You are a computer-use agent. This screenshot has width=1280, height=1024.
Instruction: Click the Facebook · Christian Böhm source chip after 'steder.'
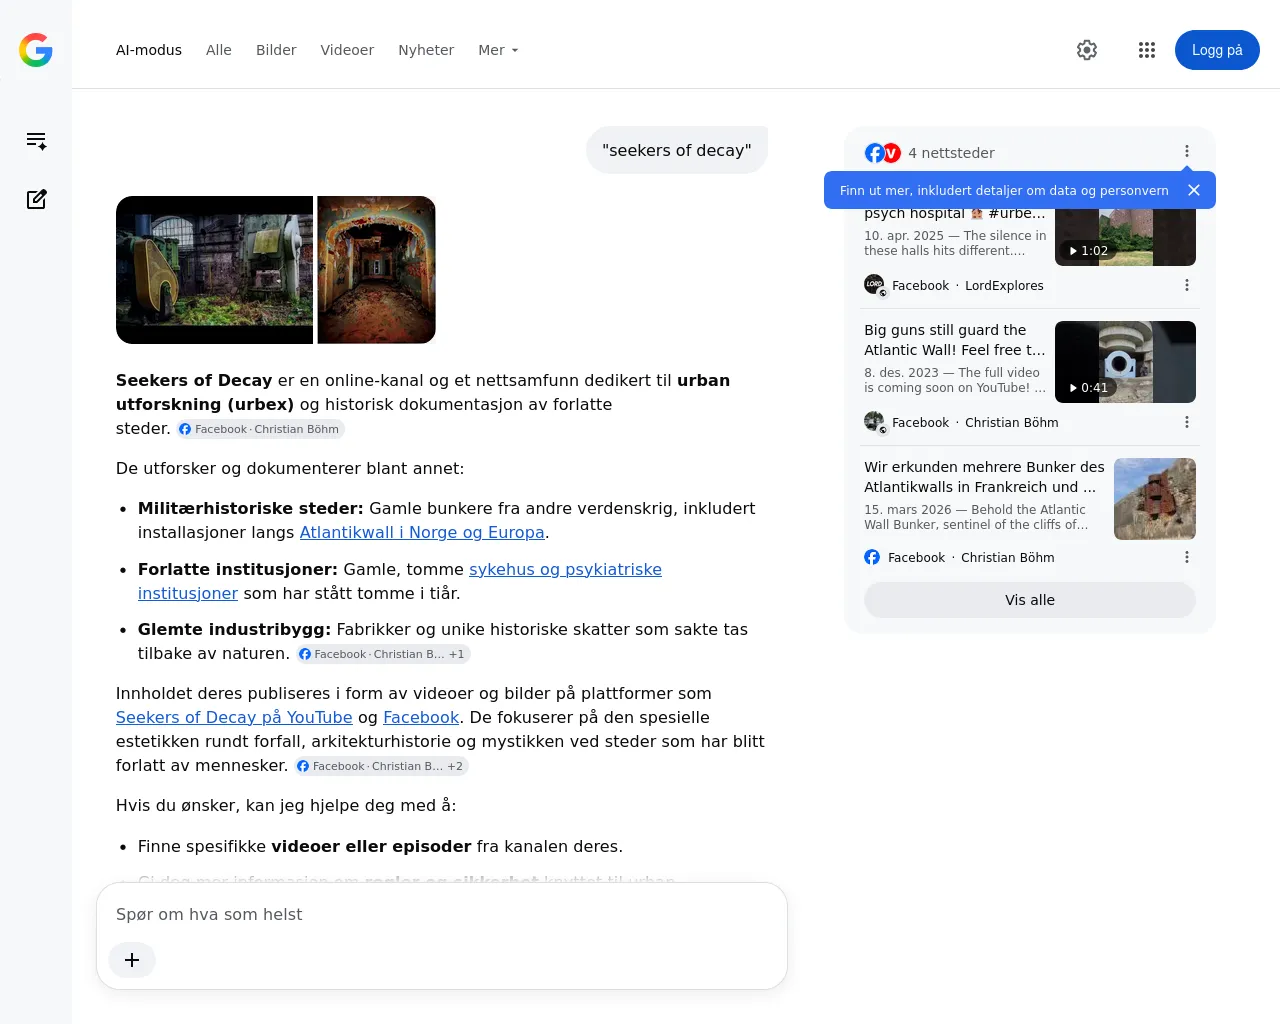[x=260, y=429]
